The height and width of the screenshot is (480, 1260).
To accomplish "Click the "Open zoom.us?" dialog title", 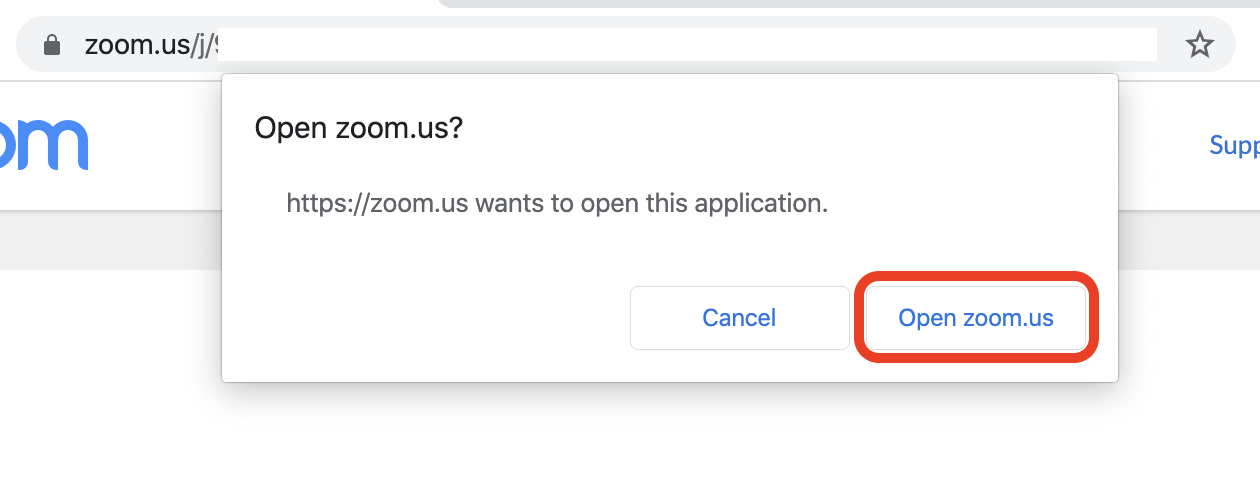I will (359, 129).
